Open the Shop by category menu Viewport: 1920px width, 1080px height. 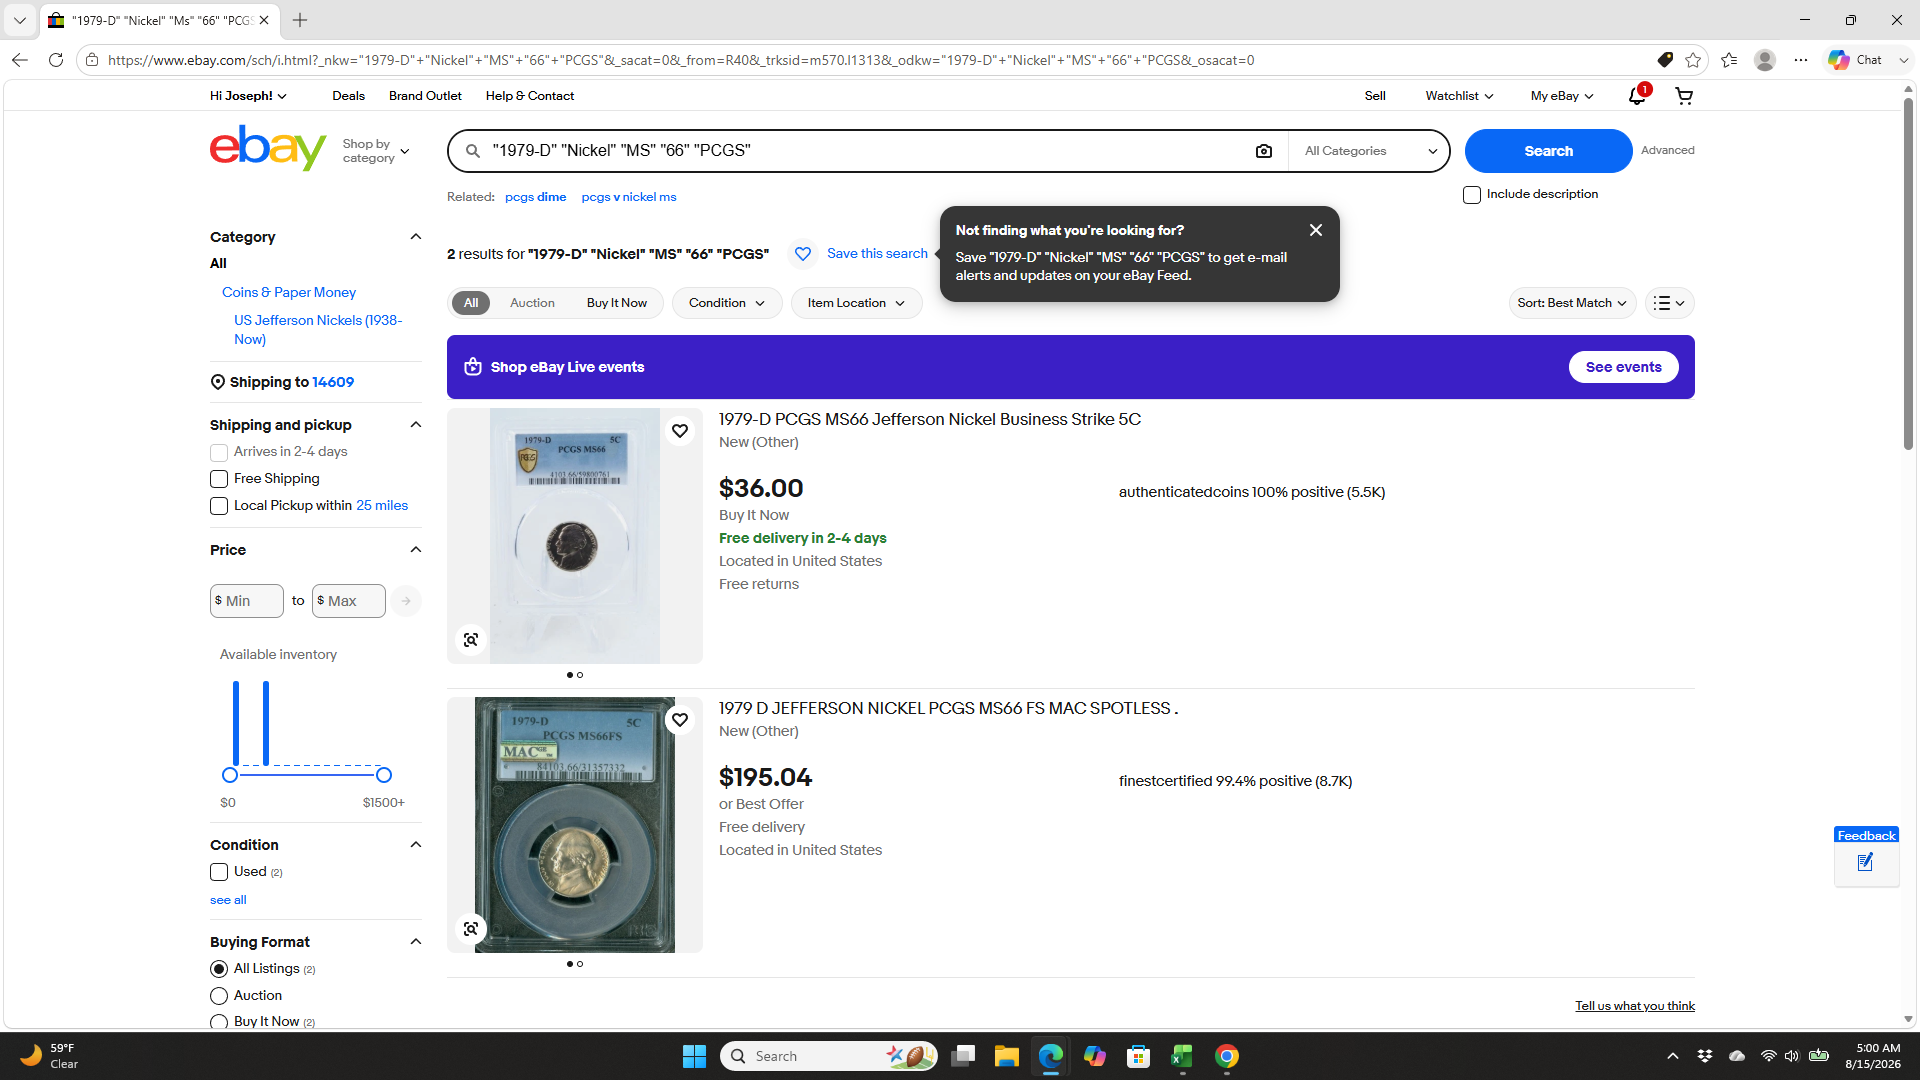tap(376, 151)
